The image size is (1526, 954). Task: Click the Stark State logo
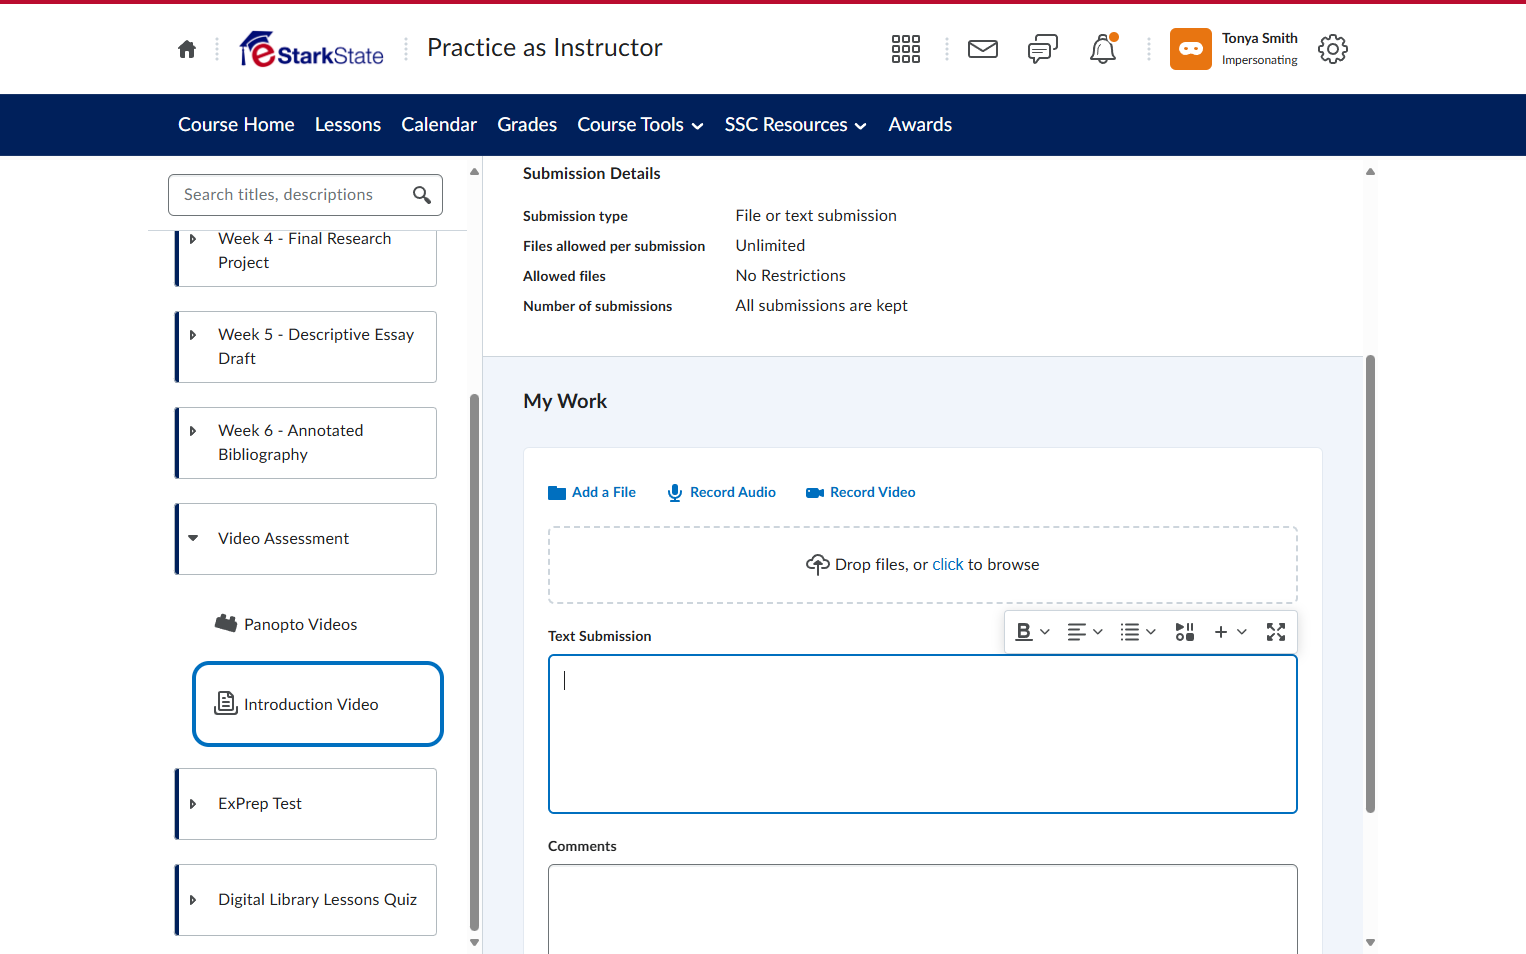312,49
